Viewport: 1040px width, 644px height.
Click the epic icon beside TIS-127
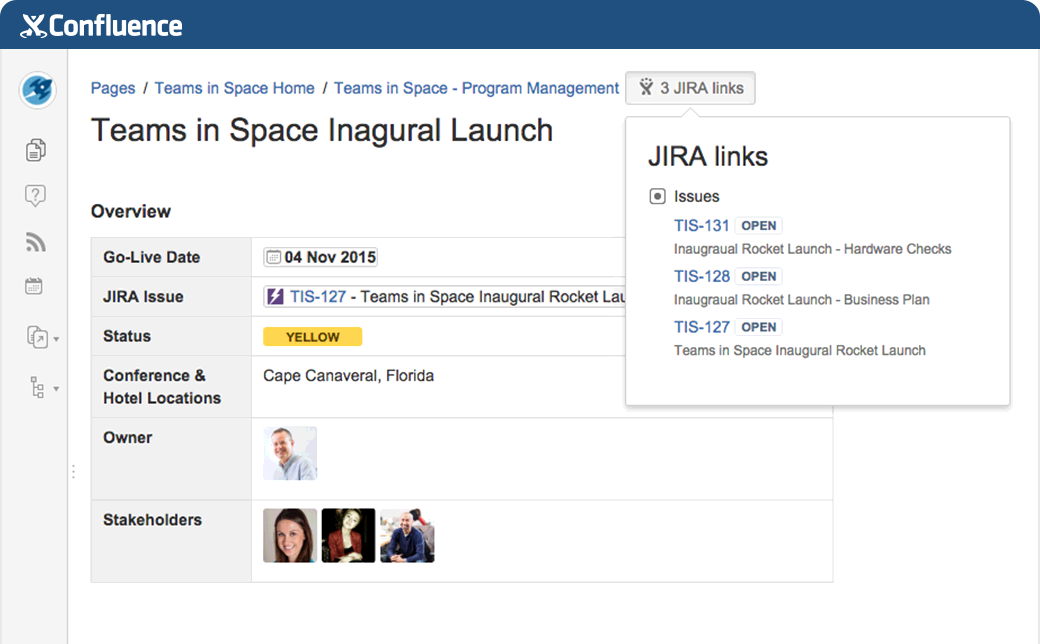(x=275, y=296)
